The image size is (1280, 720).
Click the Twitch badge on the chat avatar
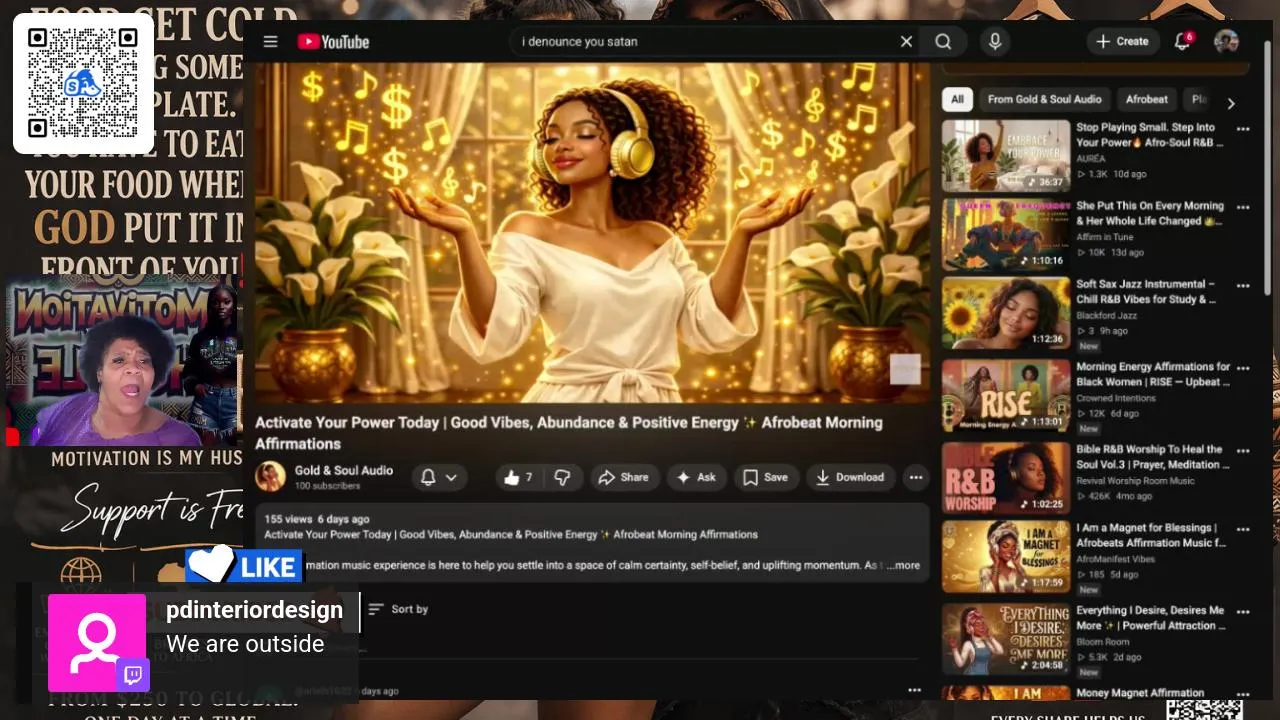pyautogui.click(x=133, y=675)
